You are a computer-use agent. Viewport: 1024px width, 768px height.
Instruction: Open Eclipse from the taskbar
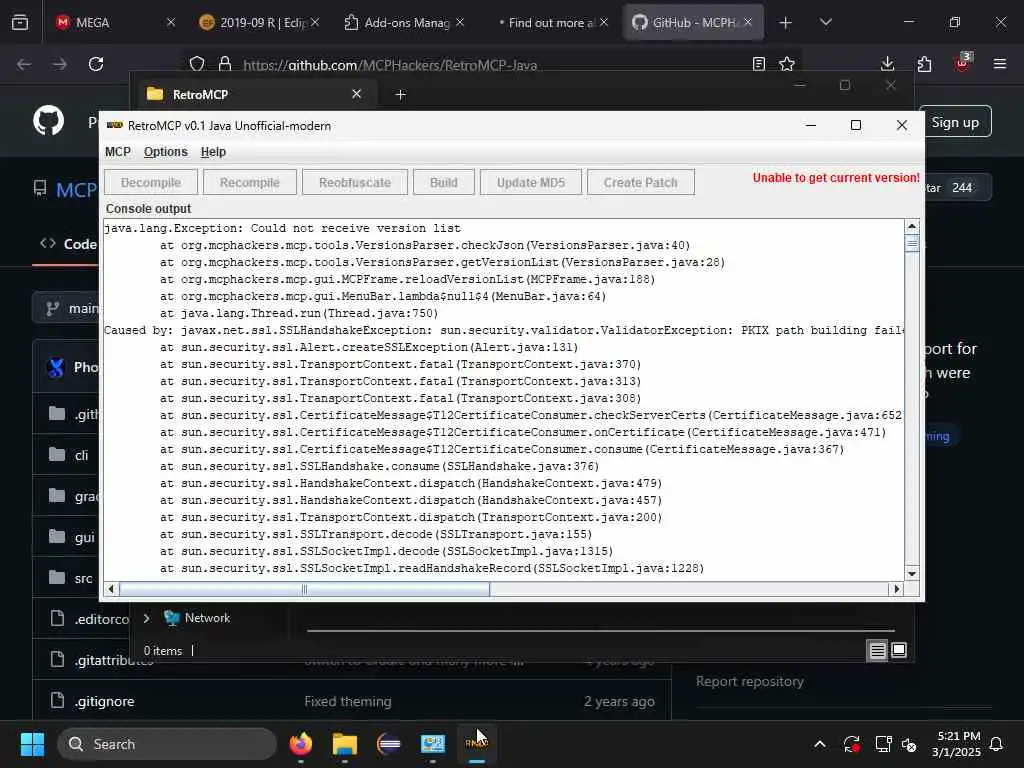click(x=389, y=744)
